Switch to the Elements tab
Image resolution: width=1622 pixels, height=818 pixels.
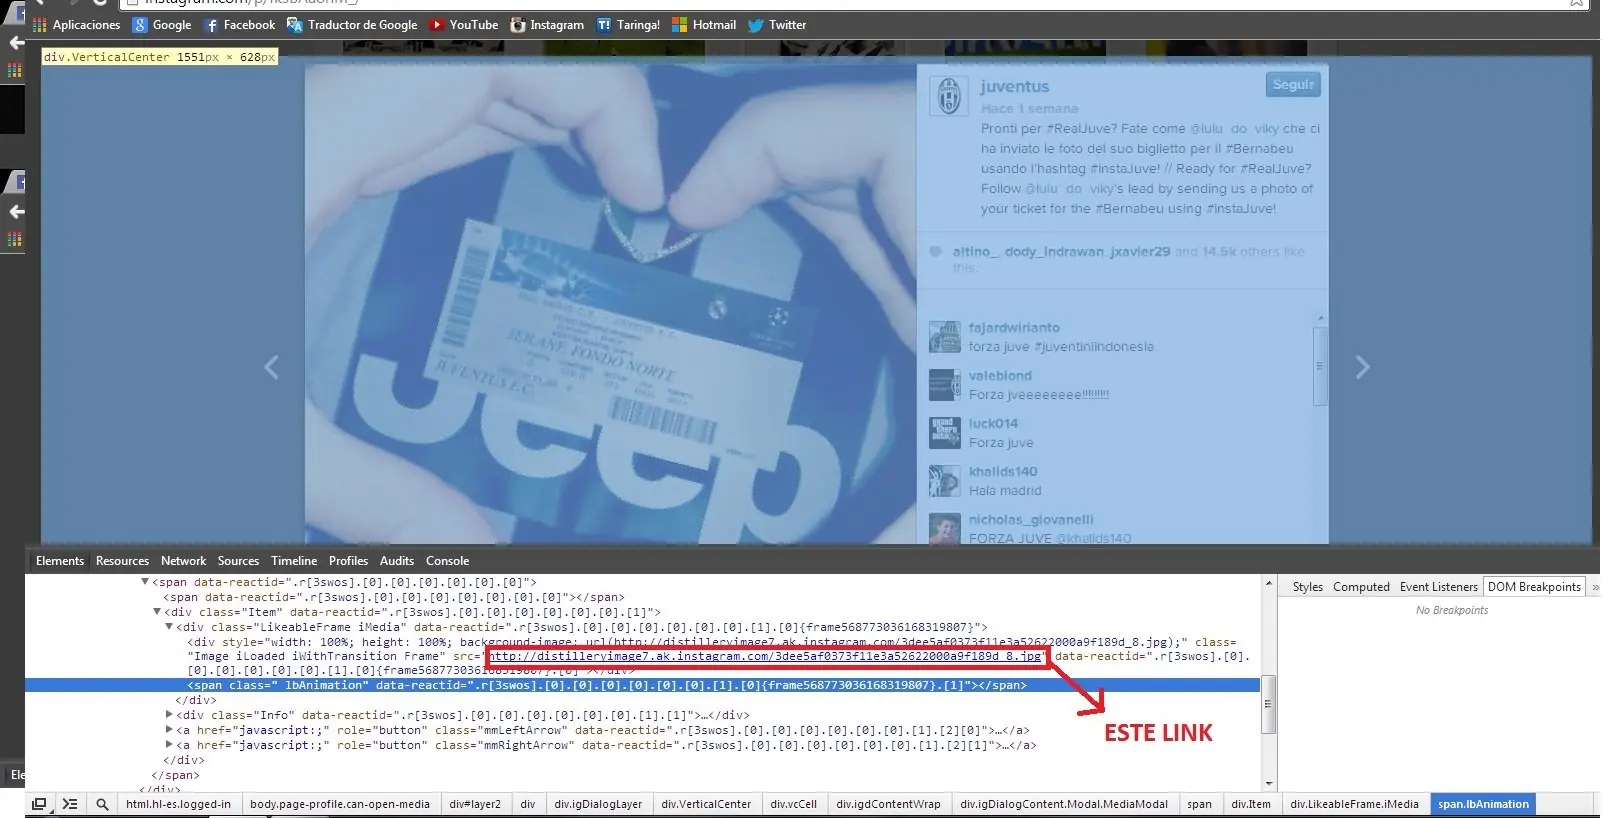pyautogui.click(x=60, y=561)
